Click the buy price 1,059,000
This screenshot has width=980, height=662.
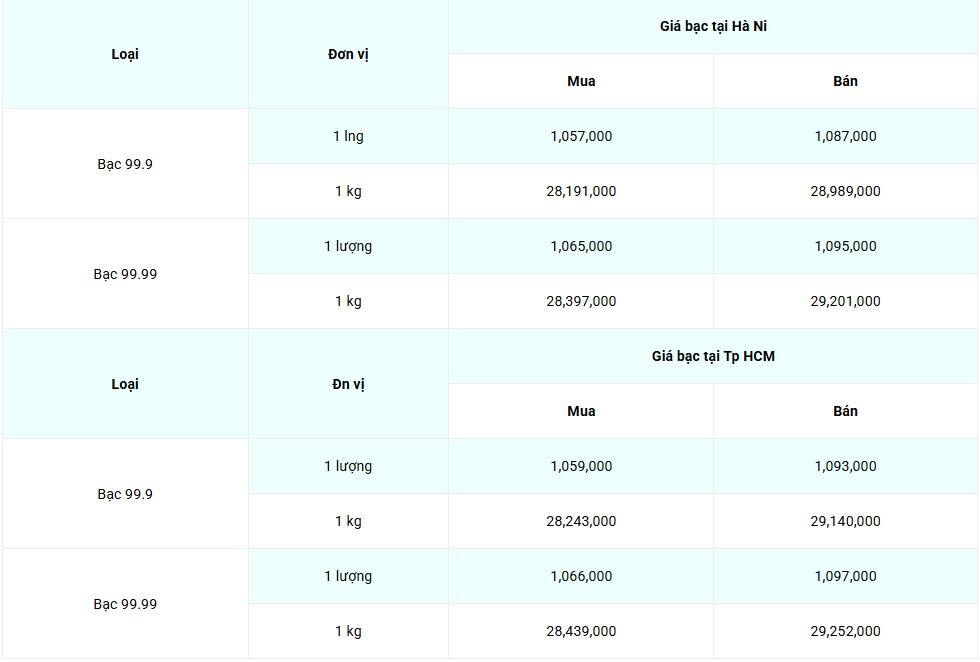click(x=581, y=466)
